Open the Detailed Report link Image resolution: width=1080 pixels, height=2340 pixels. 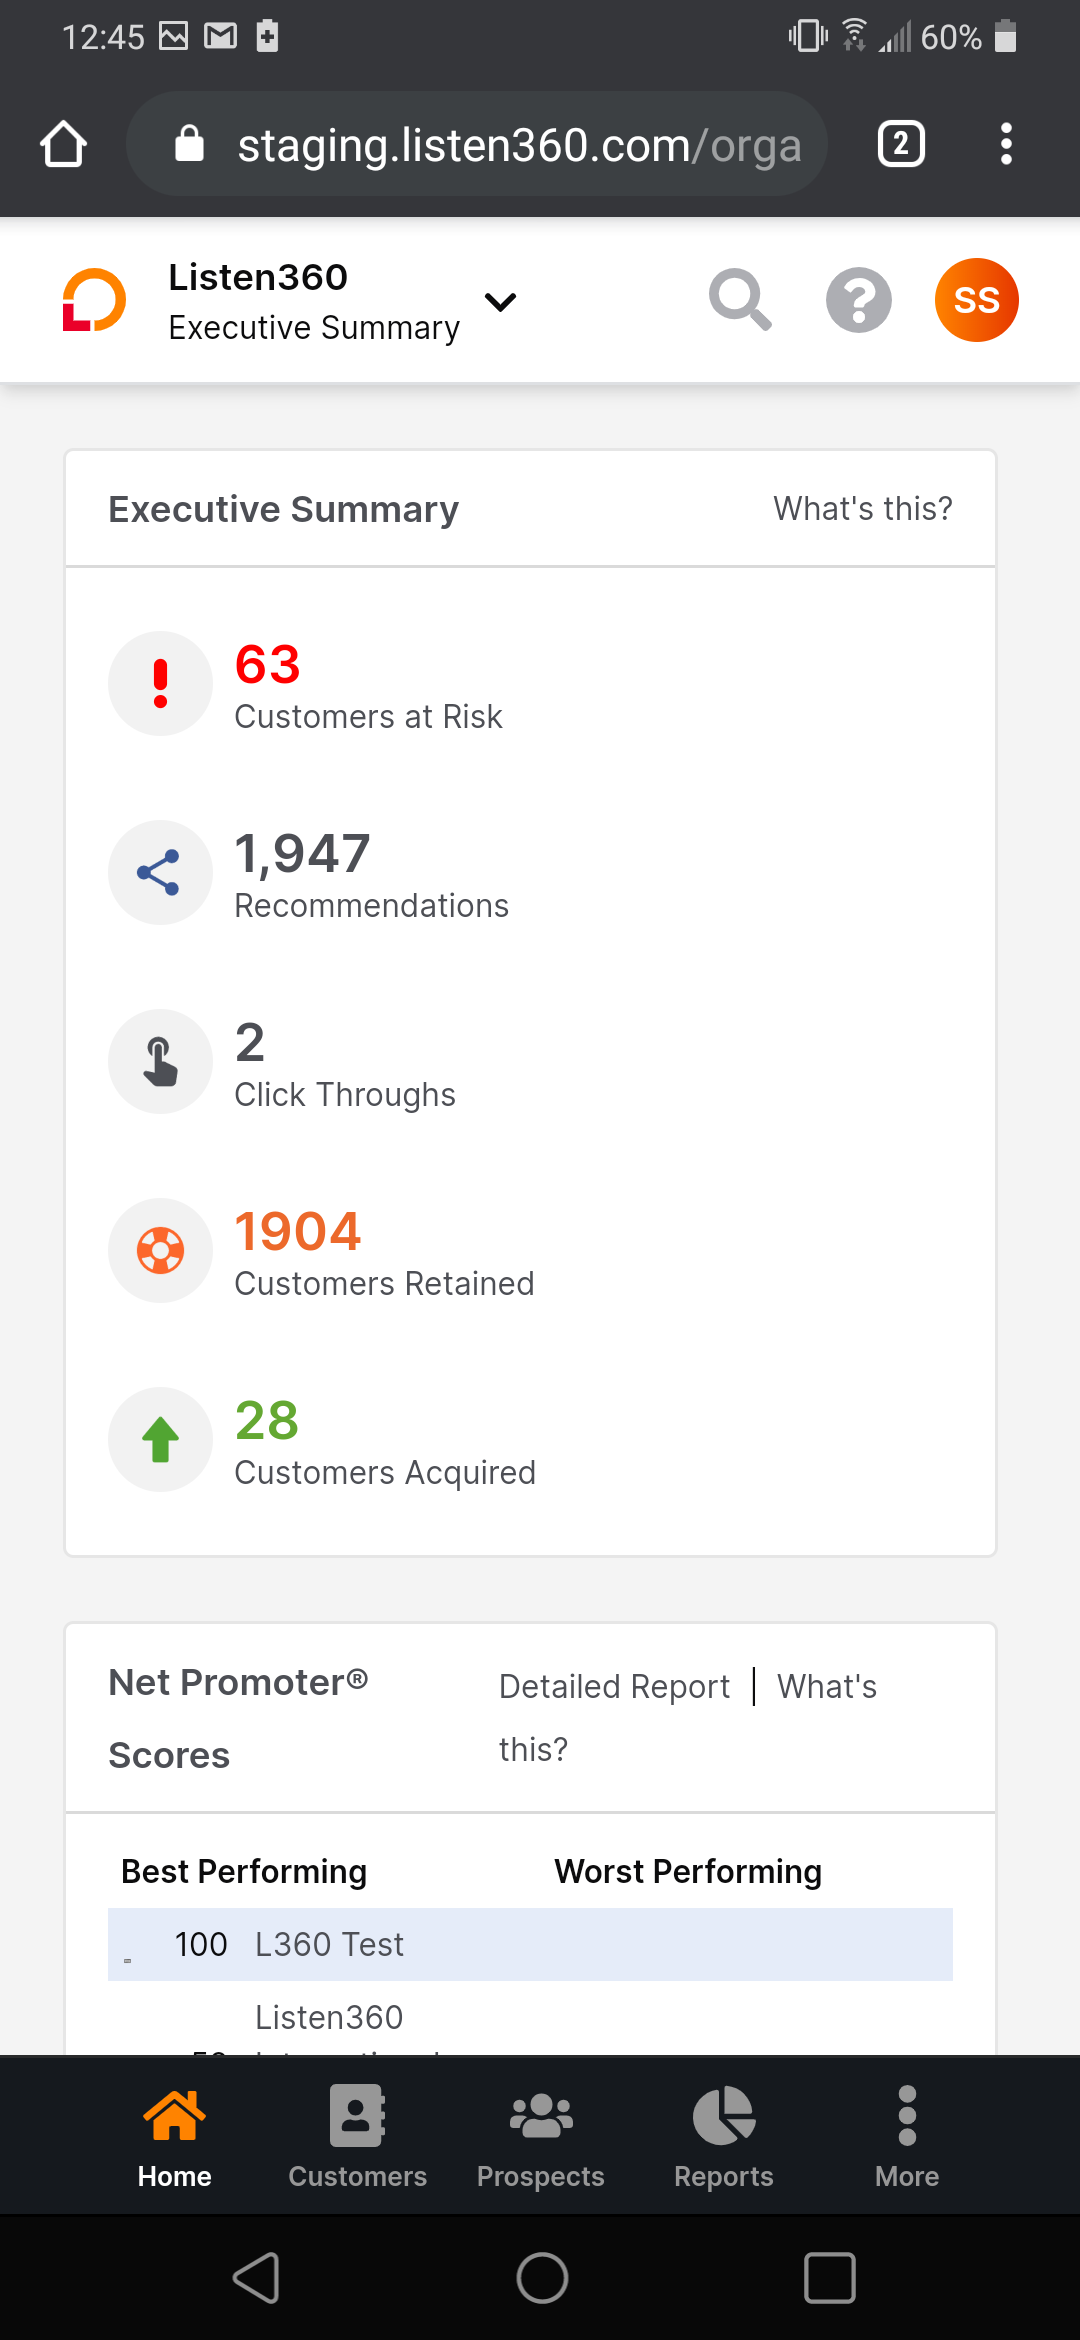coord(615,1687)
